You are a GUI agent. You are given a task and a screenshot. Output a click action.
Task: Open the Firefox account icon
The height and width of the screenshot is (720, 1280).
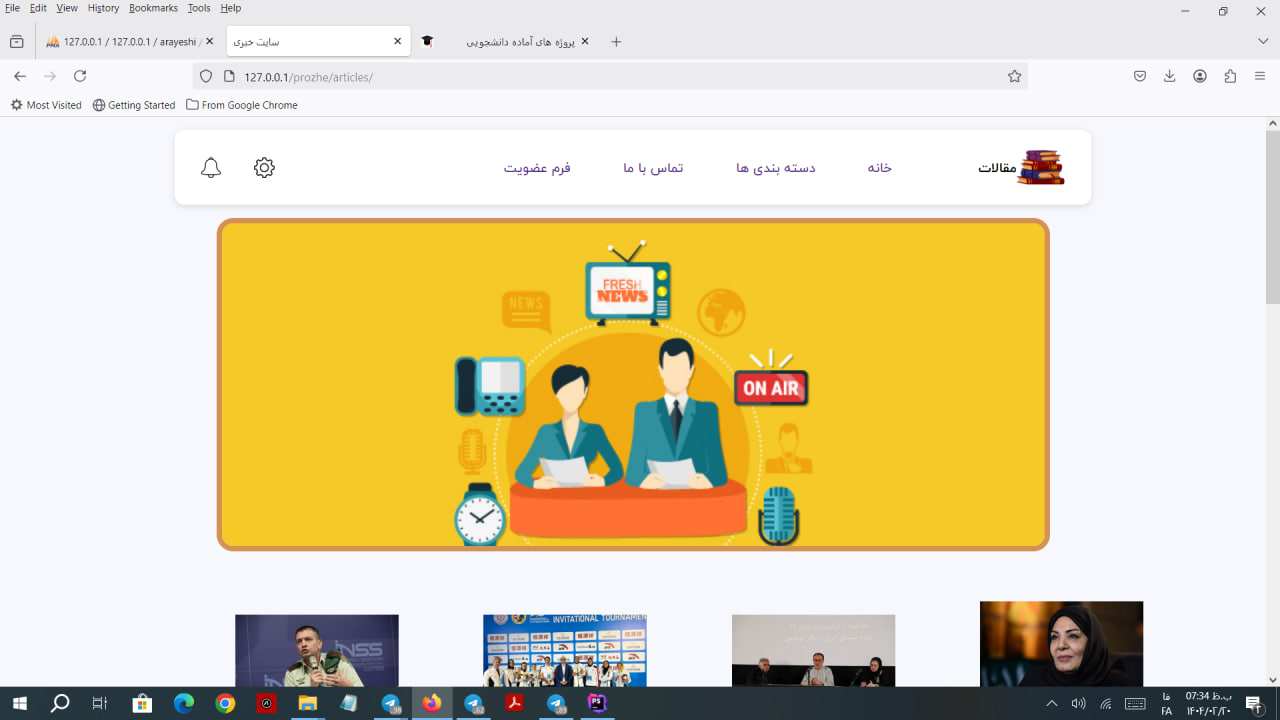pyautogui.click(x=1200, y=77)
